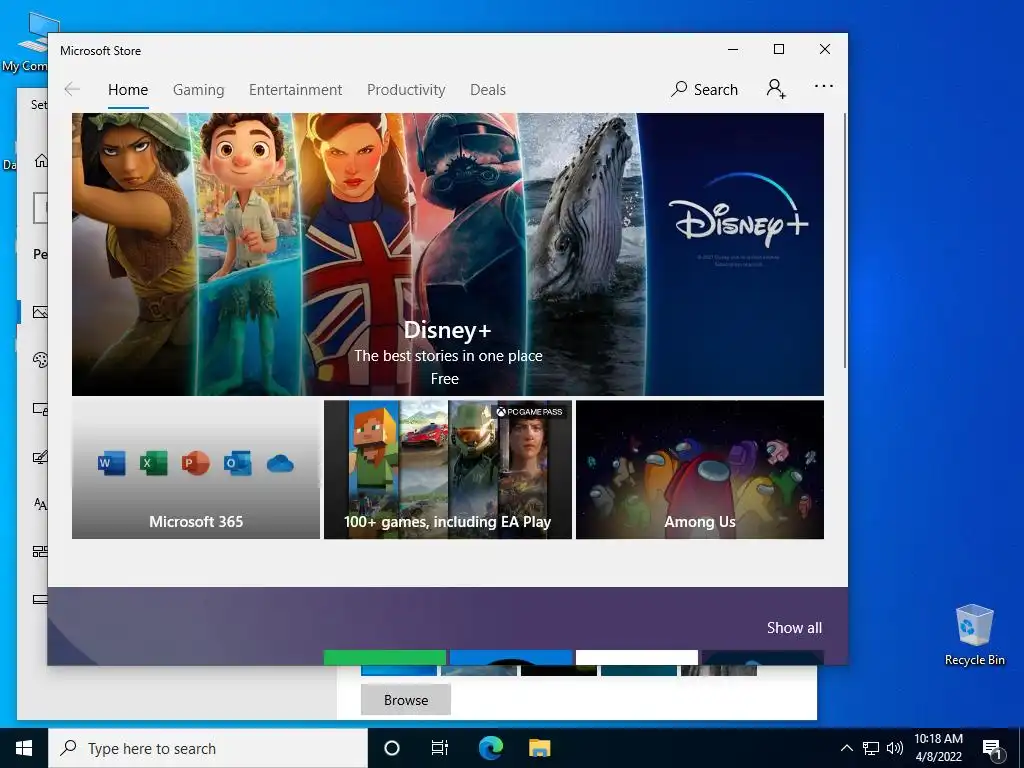The width and height of the screenshot is (1024, 768).
Task: Click the Home icon in Settings sidebar
Action: (x=40, y=161)
